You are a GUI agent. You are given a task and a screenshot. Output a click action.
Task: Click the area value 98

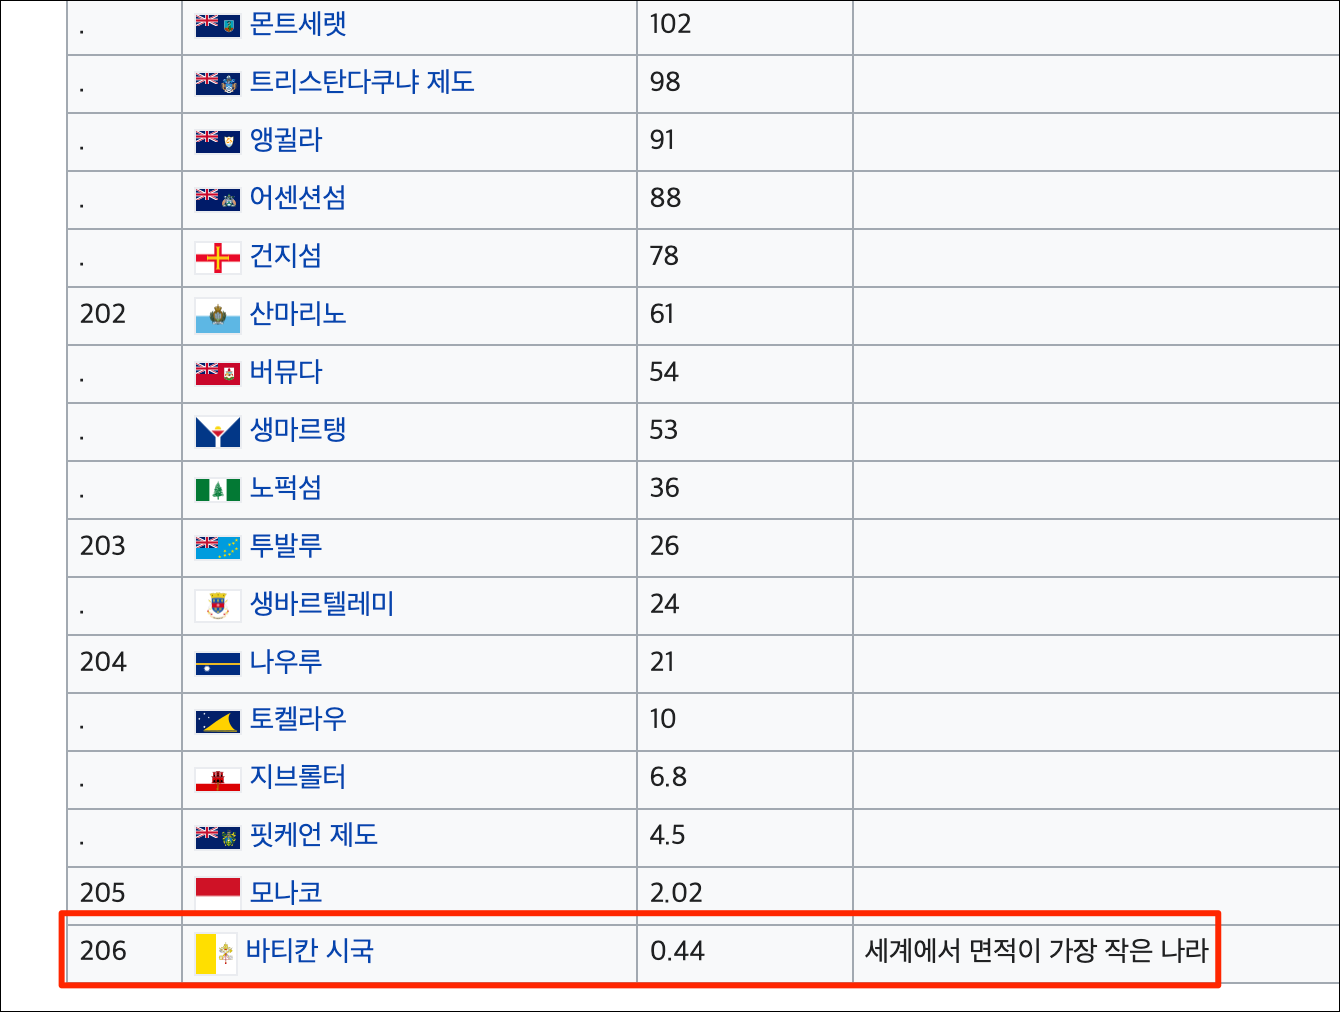pos(665,82)
